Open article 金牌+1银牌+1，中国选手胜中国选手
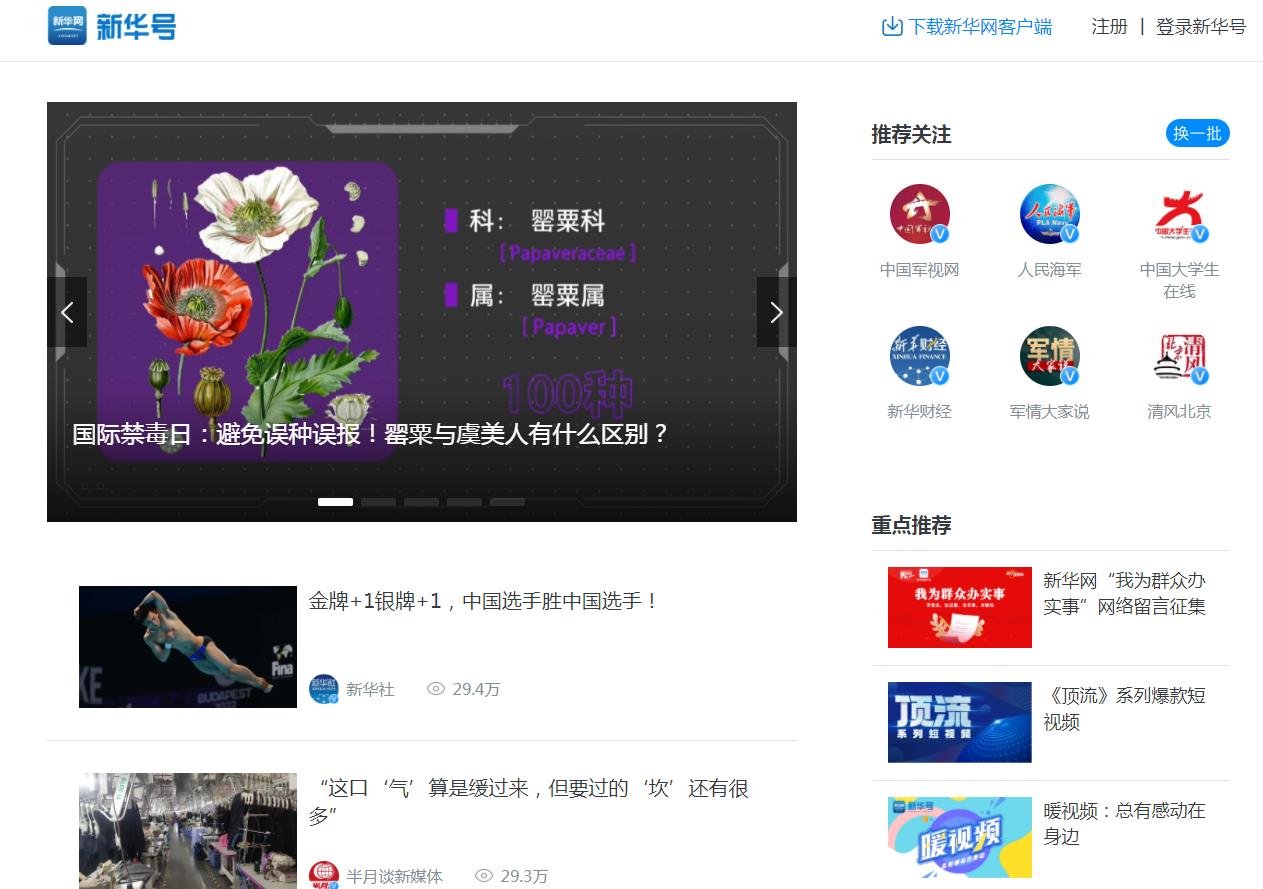 484,601
